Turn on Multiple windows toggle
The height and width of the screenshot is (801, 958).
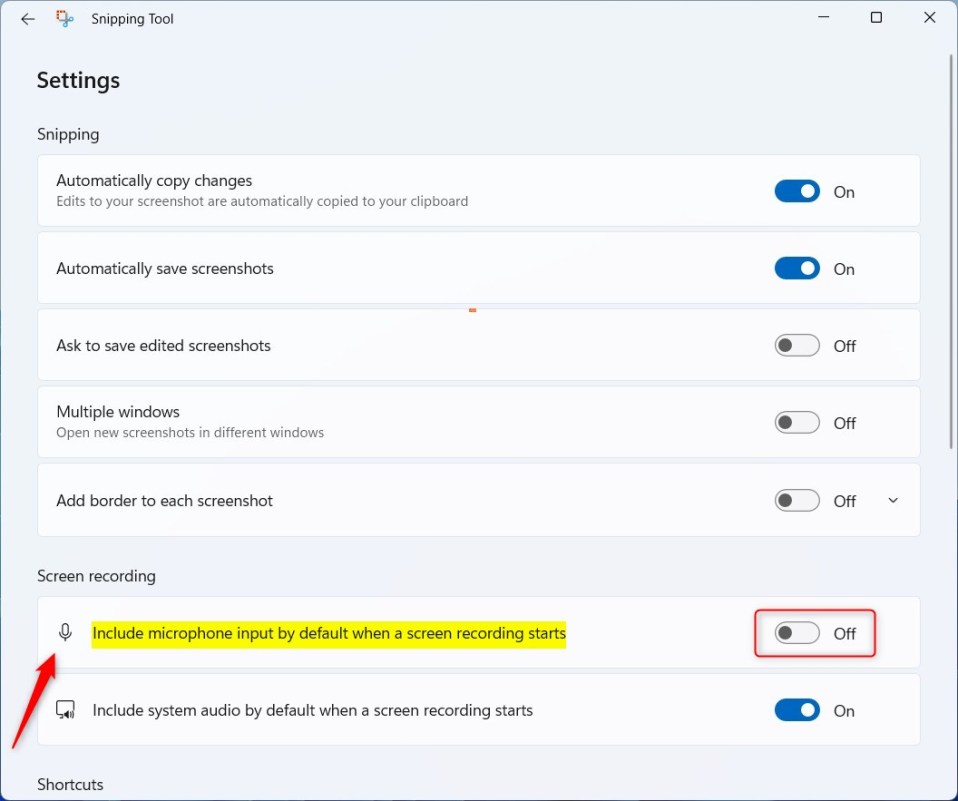click(797, 422)
